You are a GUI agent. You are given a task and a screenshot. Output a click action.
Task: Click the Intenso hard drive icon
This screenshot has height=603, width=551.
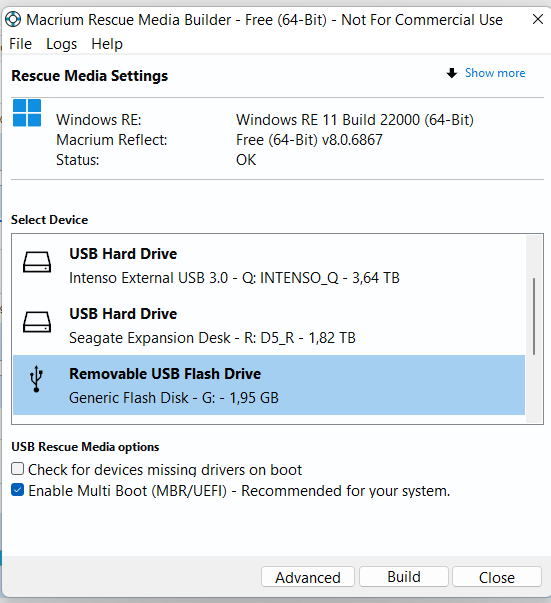(x=37, y=262)
